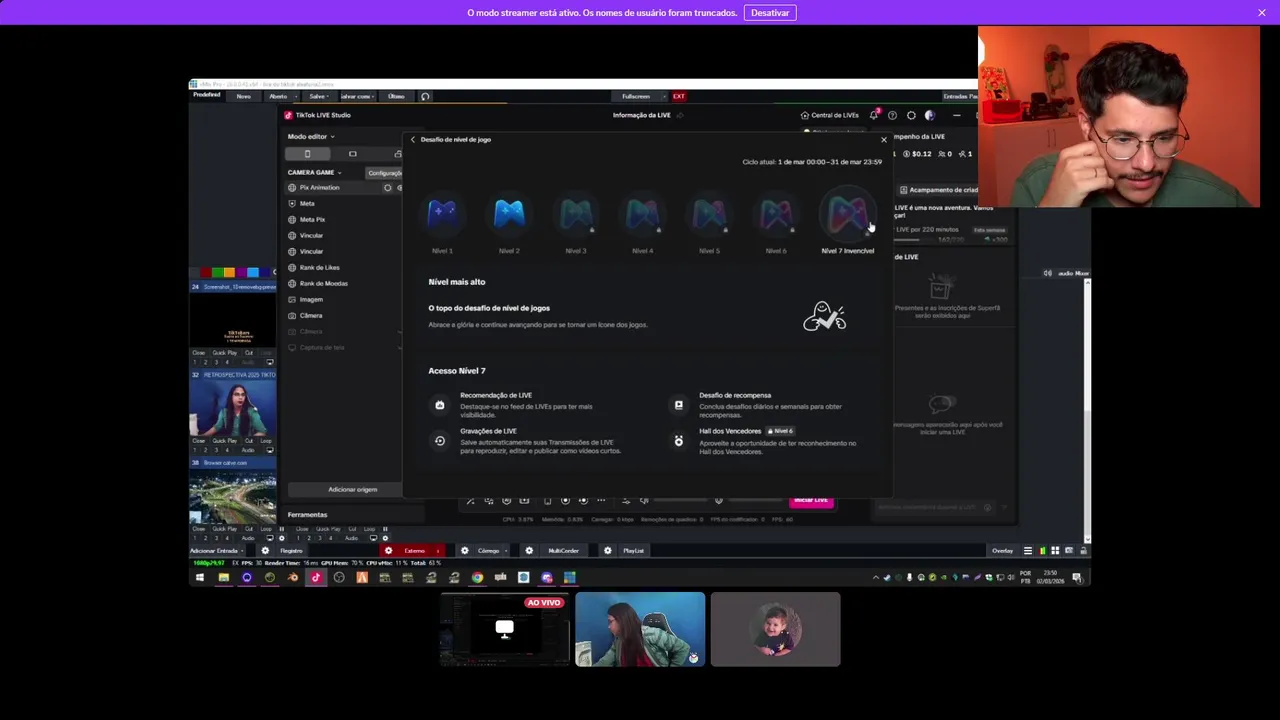Click the red color swatch in vMix
The width and height of the screenshot is (1280, 720).
coord(205,272)
